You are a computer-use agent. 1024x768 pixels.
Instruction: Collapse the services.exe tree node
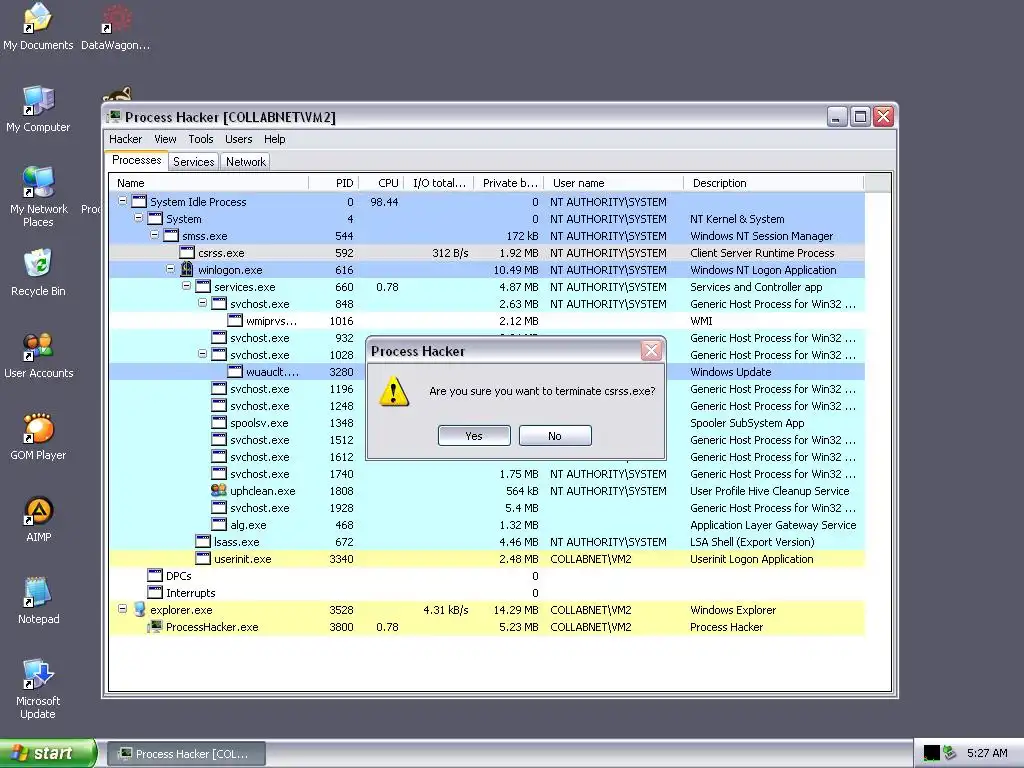click(186, 286)
